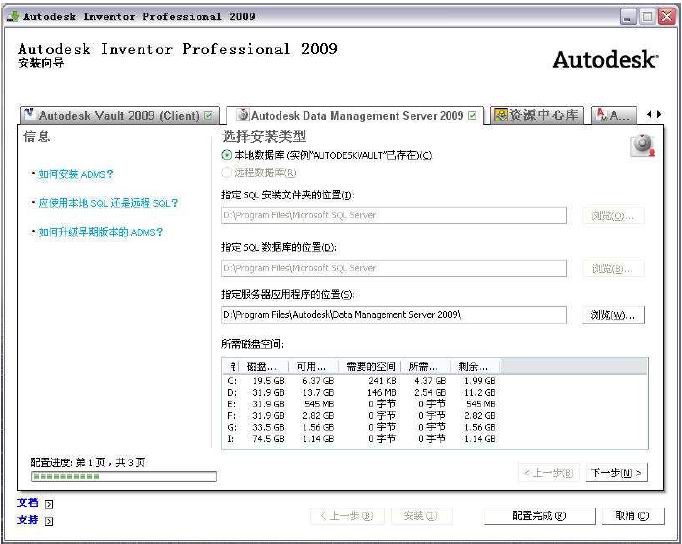Open 如何升级早期版本的 ADMS? link
The height and width of the screenshot is (544, 682).
(100, 232)
